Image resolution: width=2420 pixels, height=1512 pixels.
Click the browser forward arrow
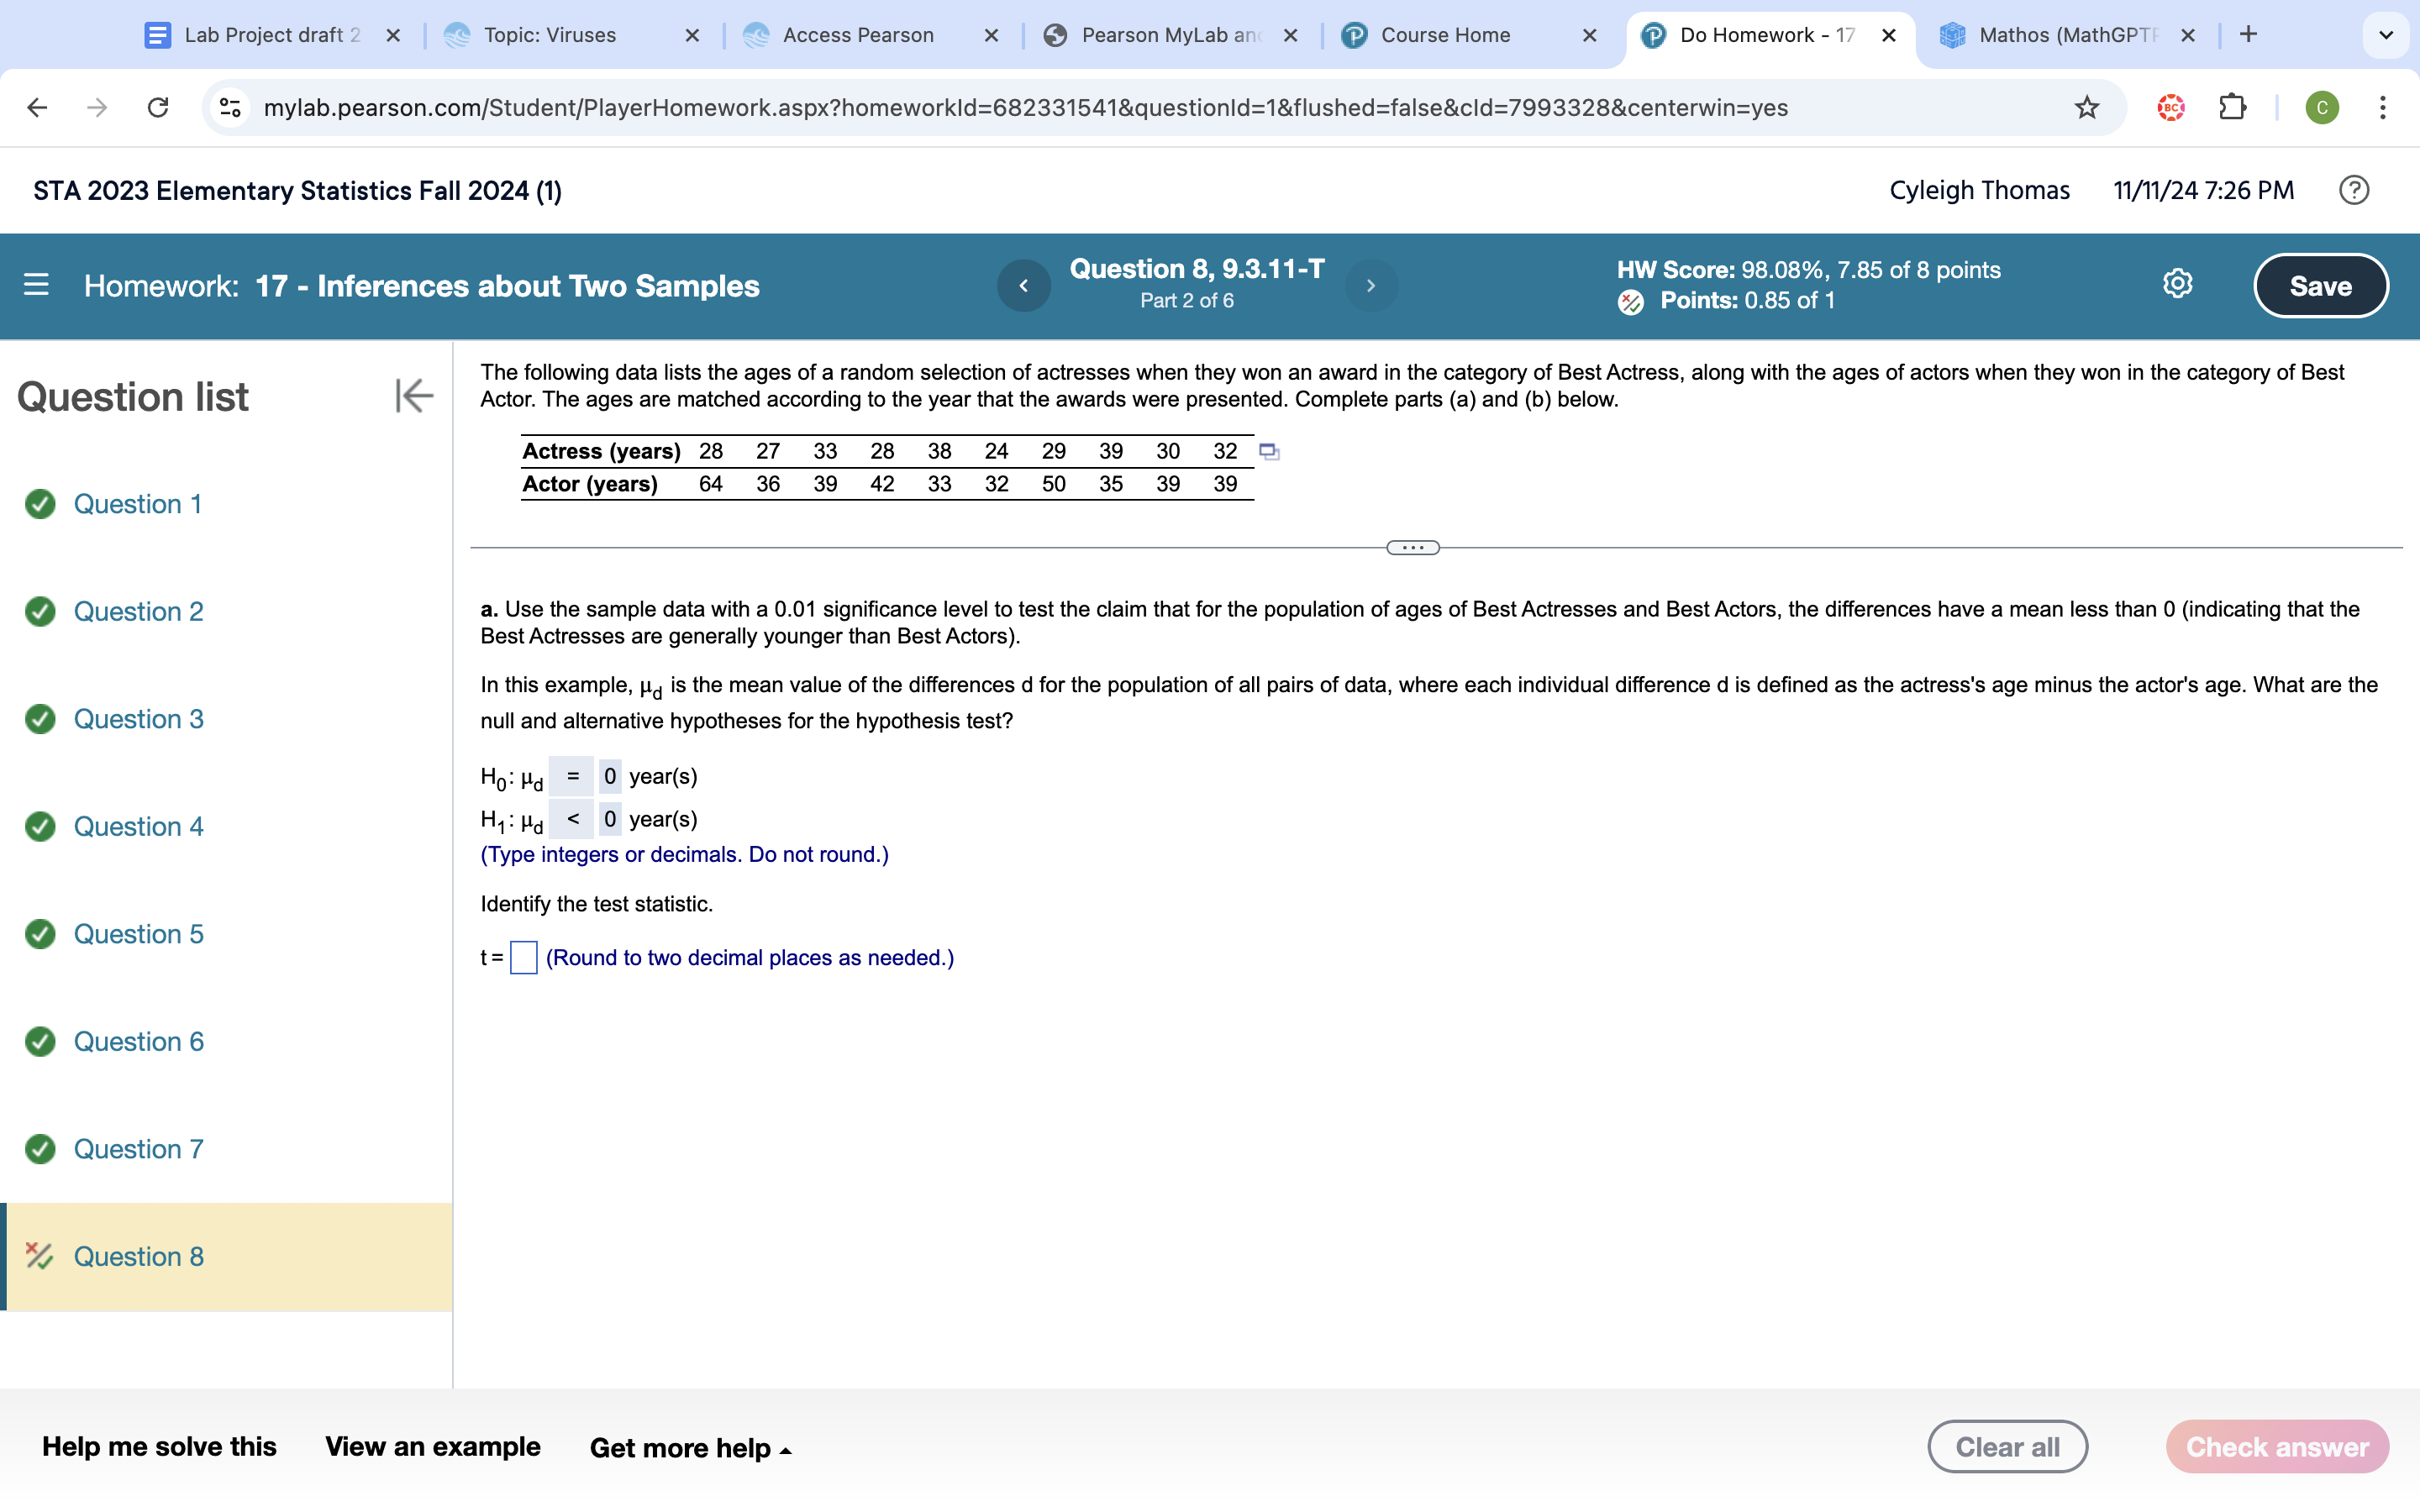tap(97, 107)
